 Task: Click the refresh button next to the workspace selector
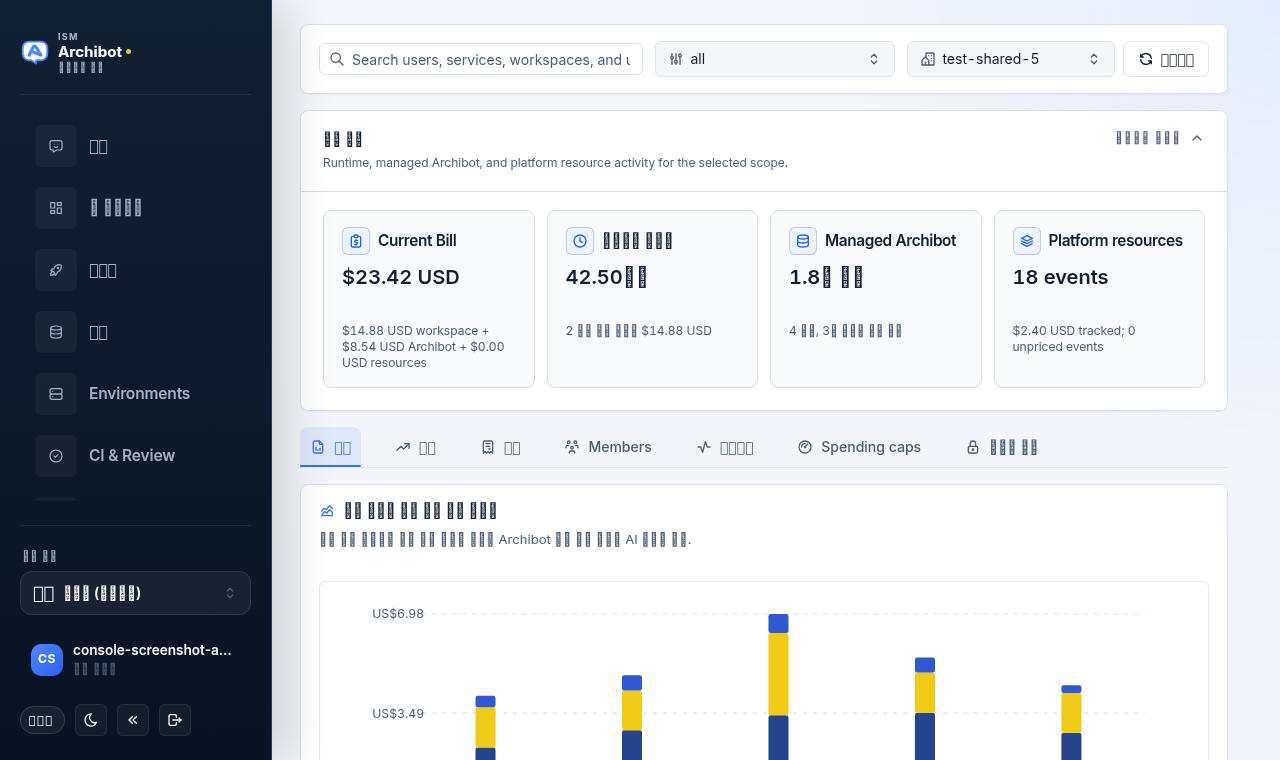coord(1166,59)
